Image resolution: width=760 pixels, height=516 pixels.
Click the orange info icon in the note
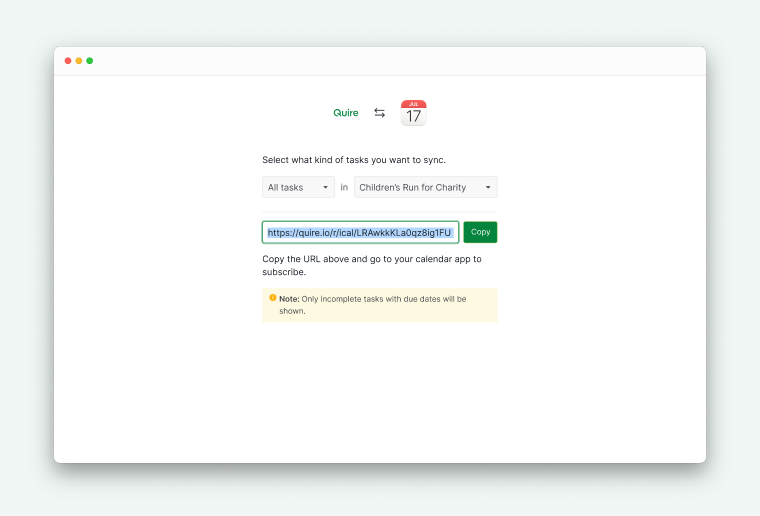273,298
